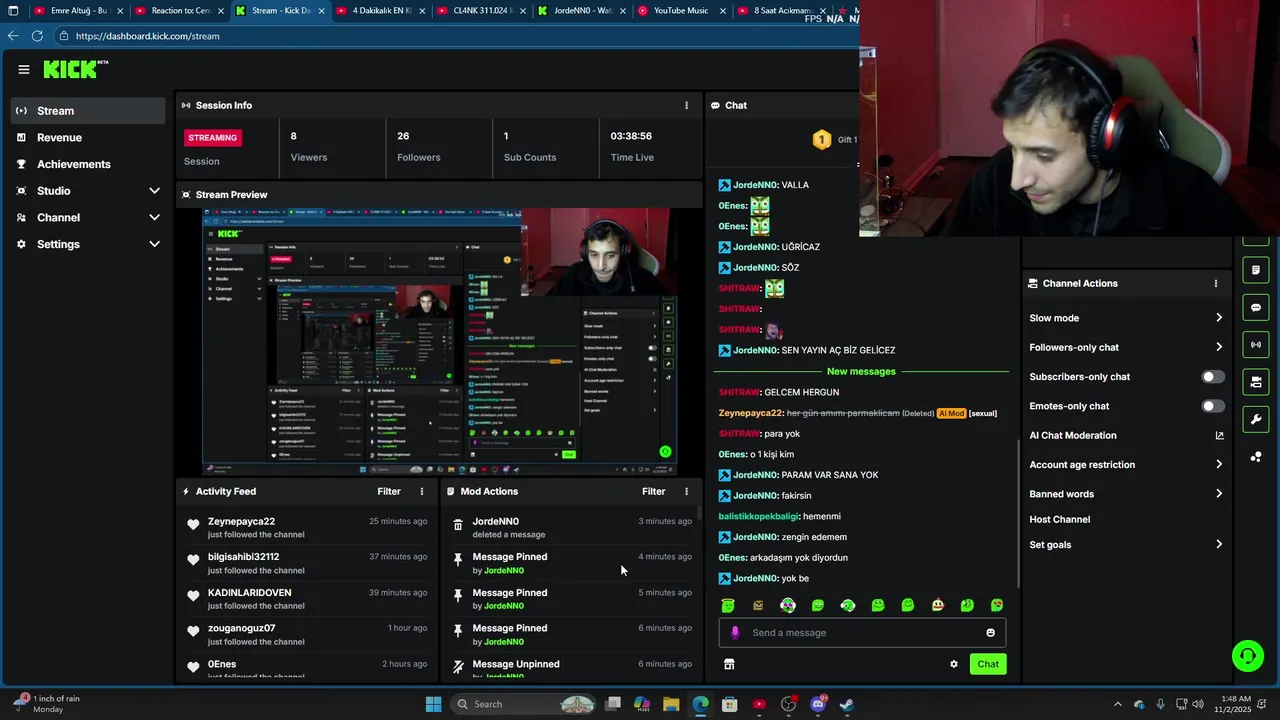Toggle Emotes-only chat switch

(1212, 406)
